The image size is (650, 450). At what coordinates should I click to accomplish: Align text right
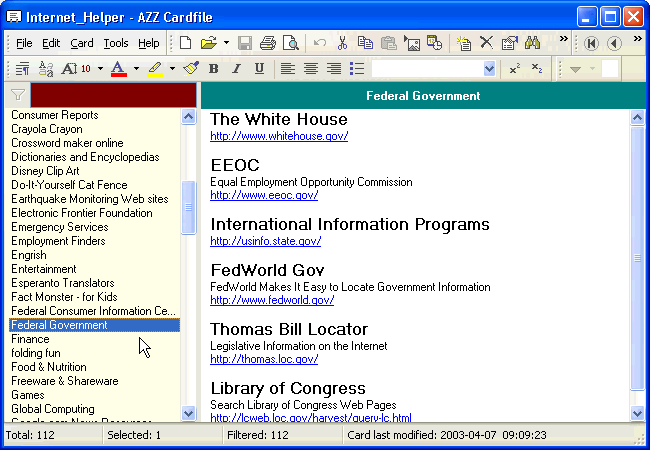point(334,68)
